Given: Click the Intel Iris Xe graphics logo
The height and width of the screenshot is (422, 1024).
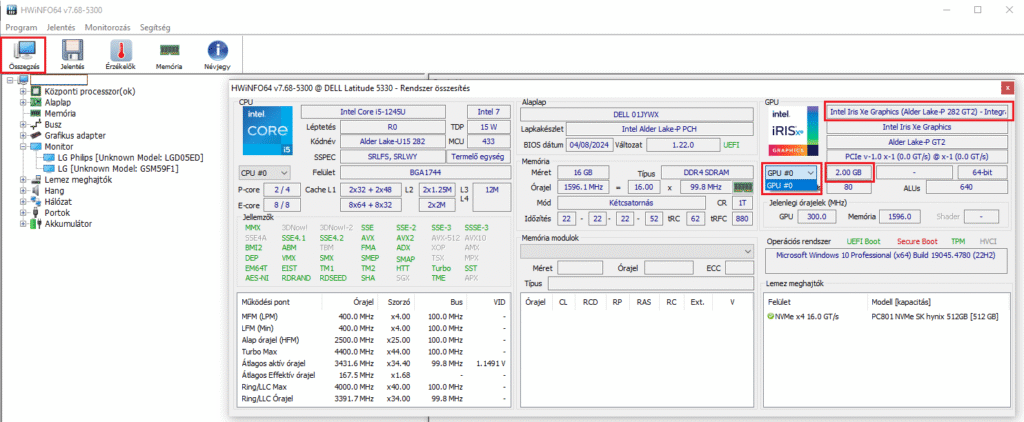Looking at the screenshot, I should tap(791, 131).
